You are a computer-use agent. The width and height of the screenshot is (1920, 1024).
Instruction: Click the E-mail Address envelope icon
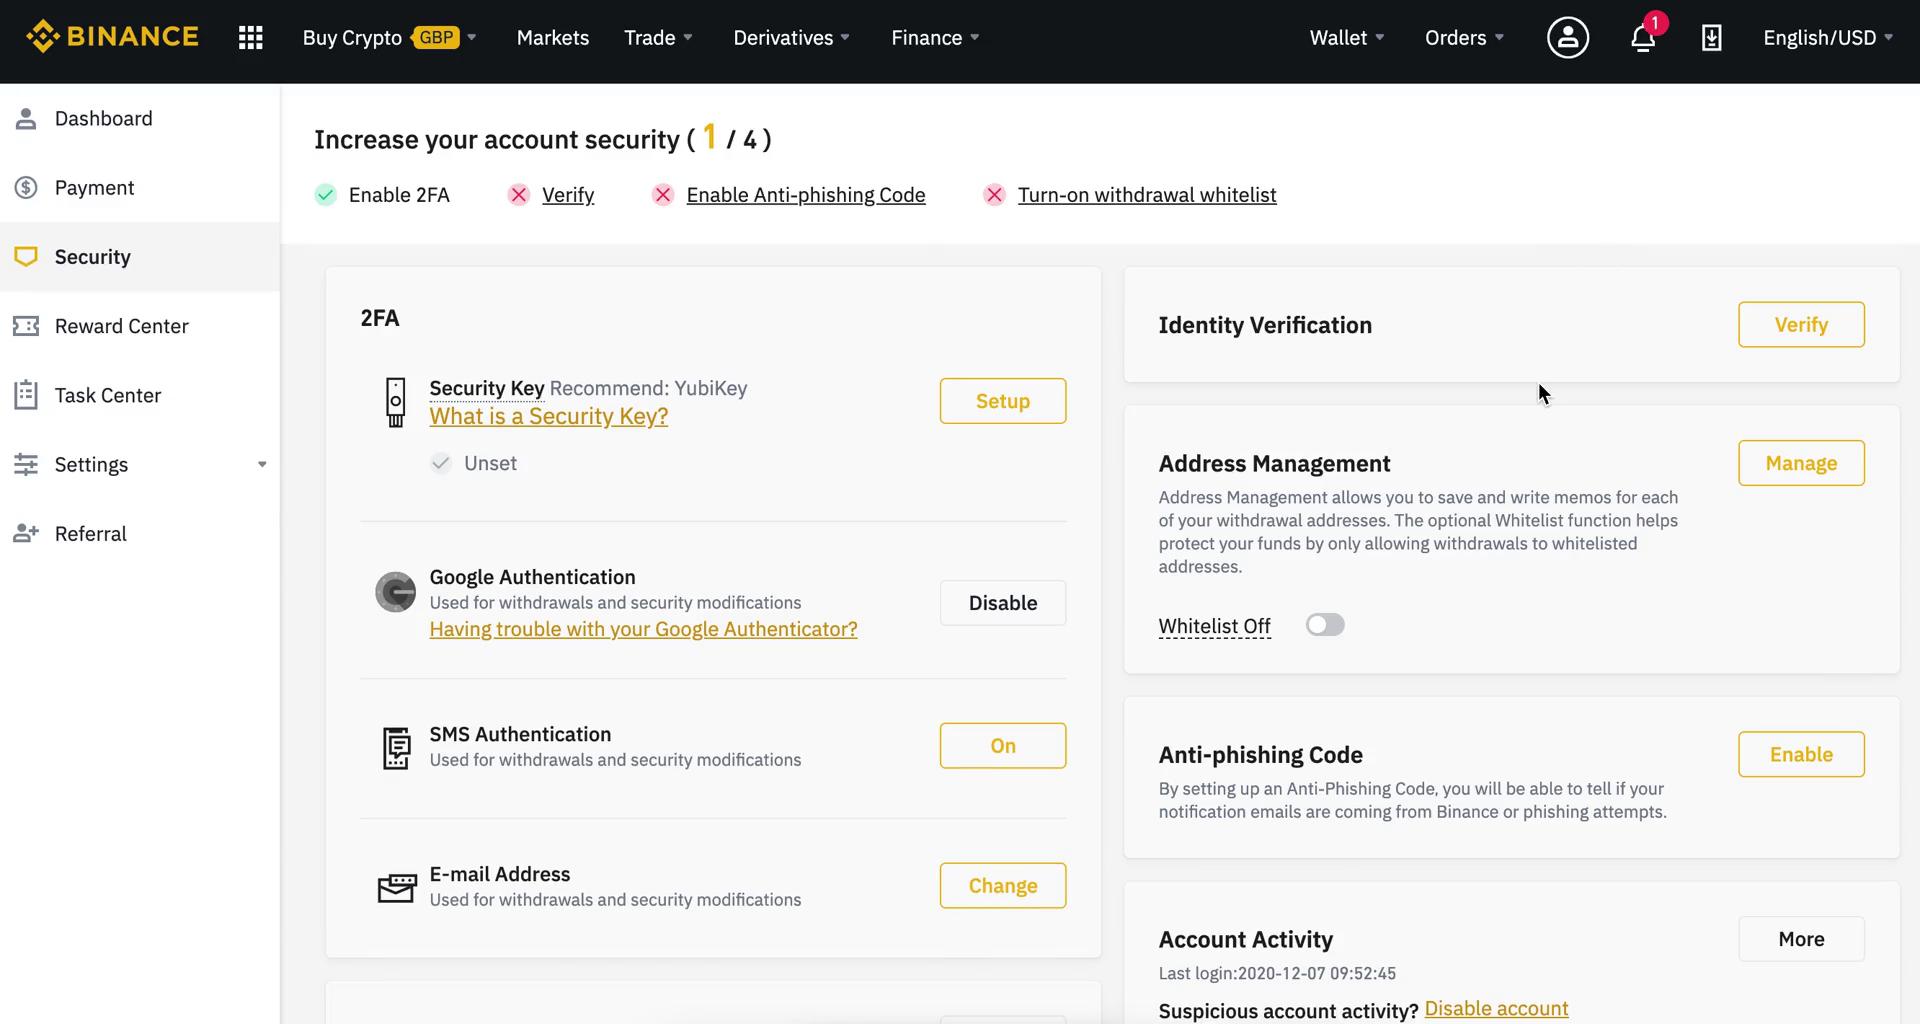pos(397,887)
